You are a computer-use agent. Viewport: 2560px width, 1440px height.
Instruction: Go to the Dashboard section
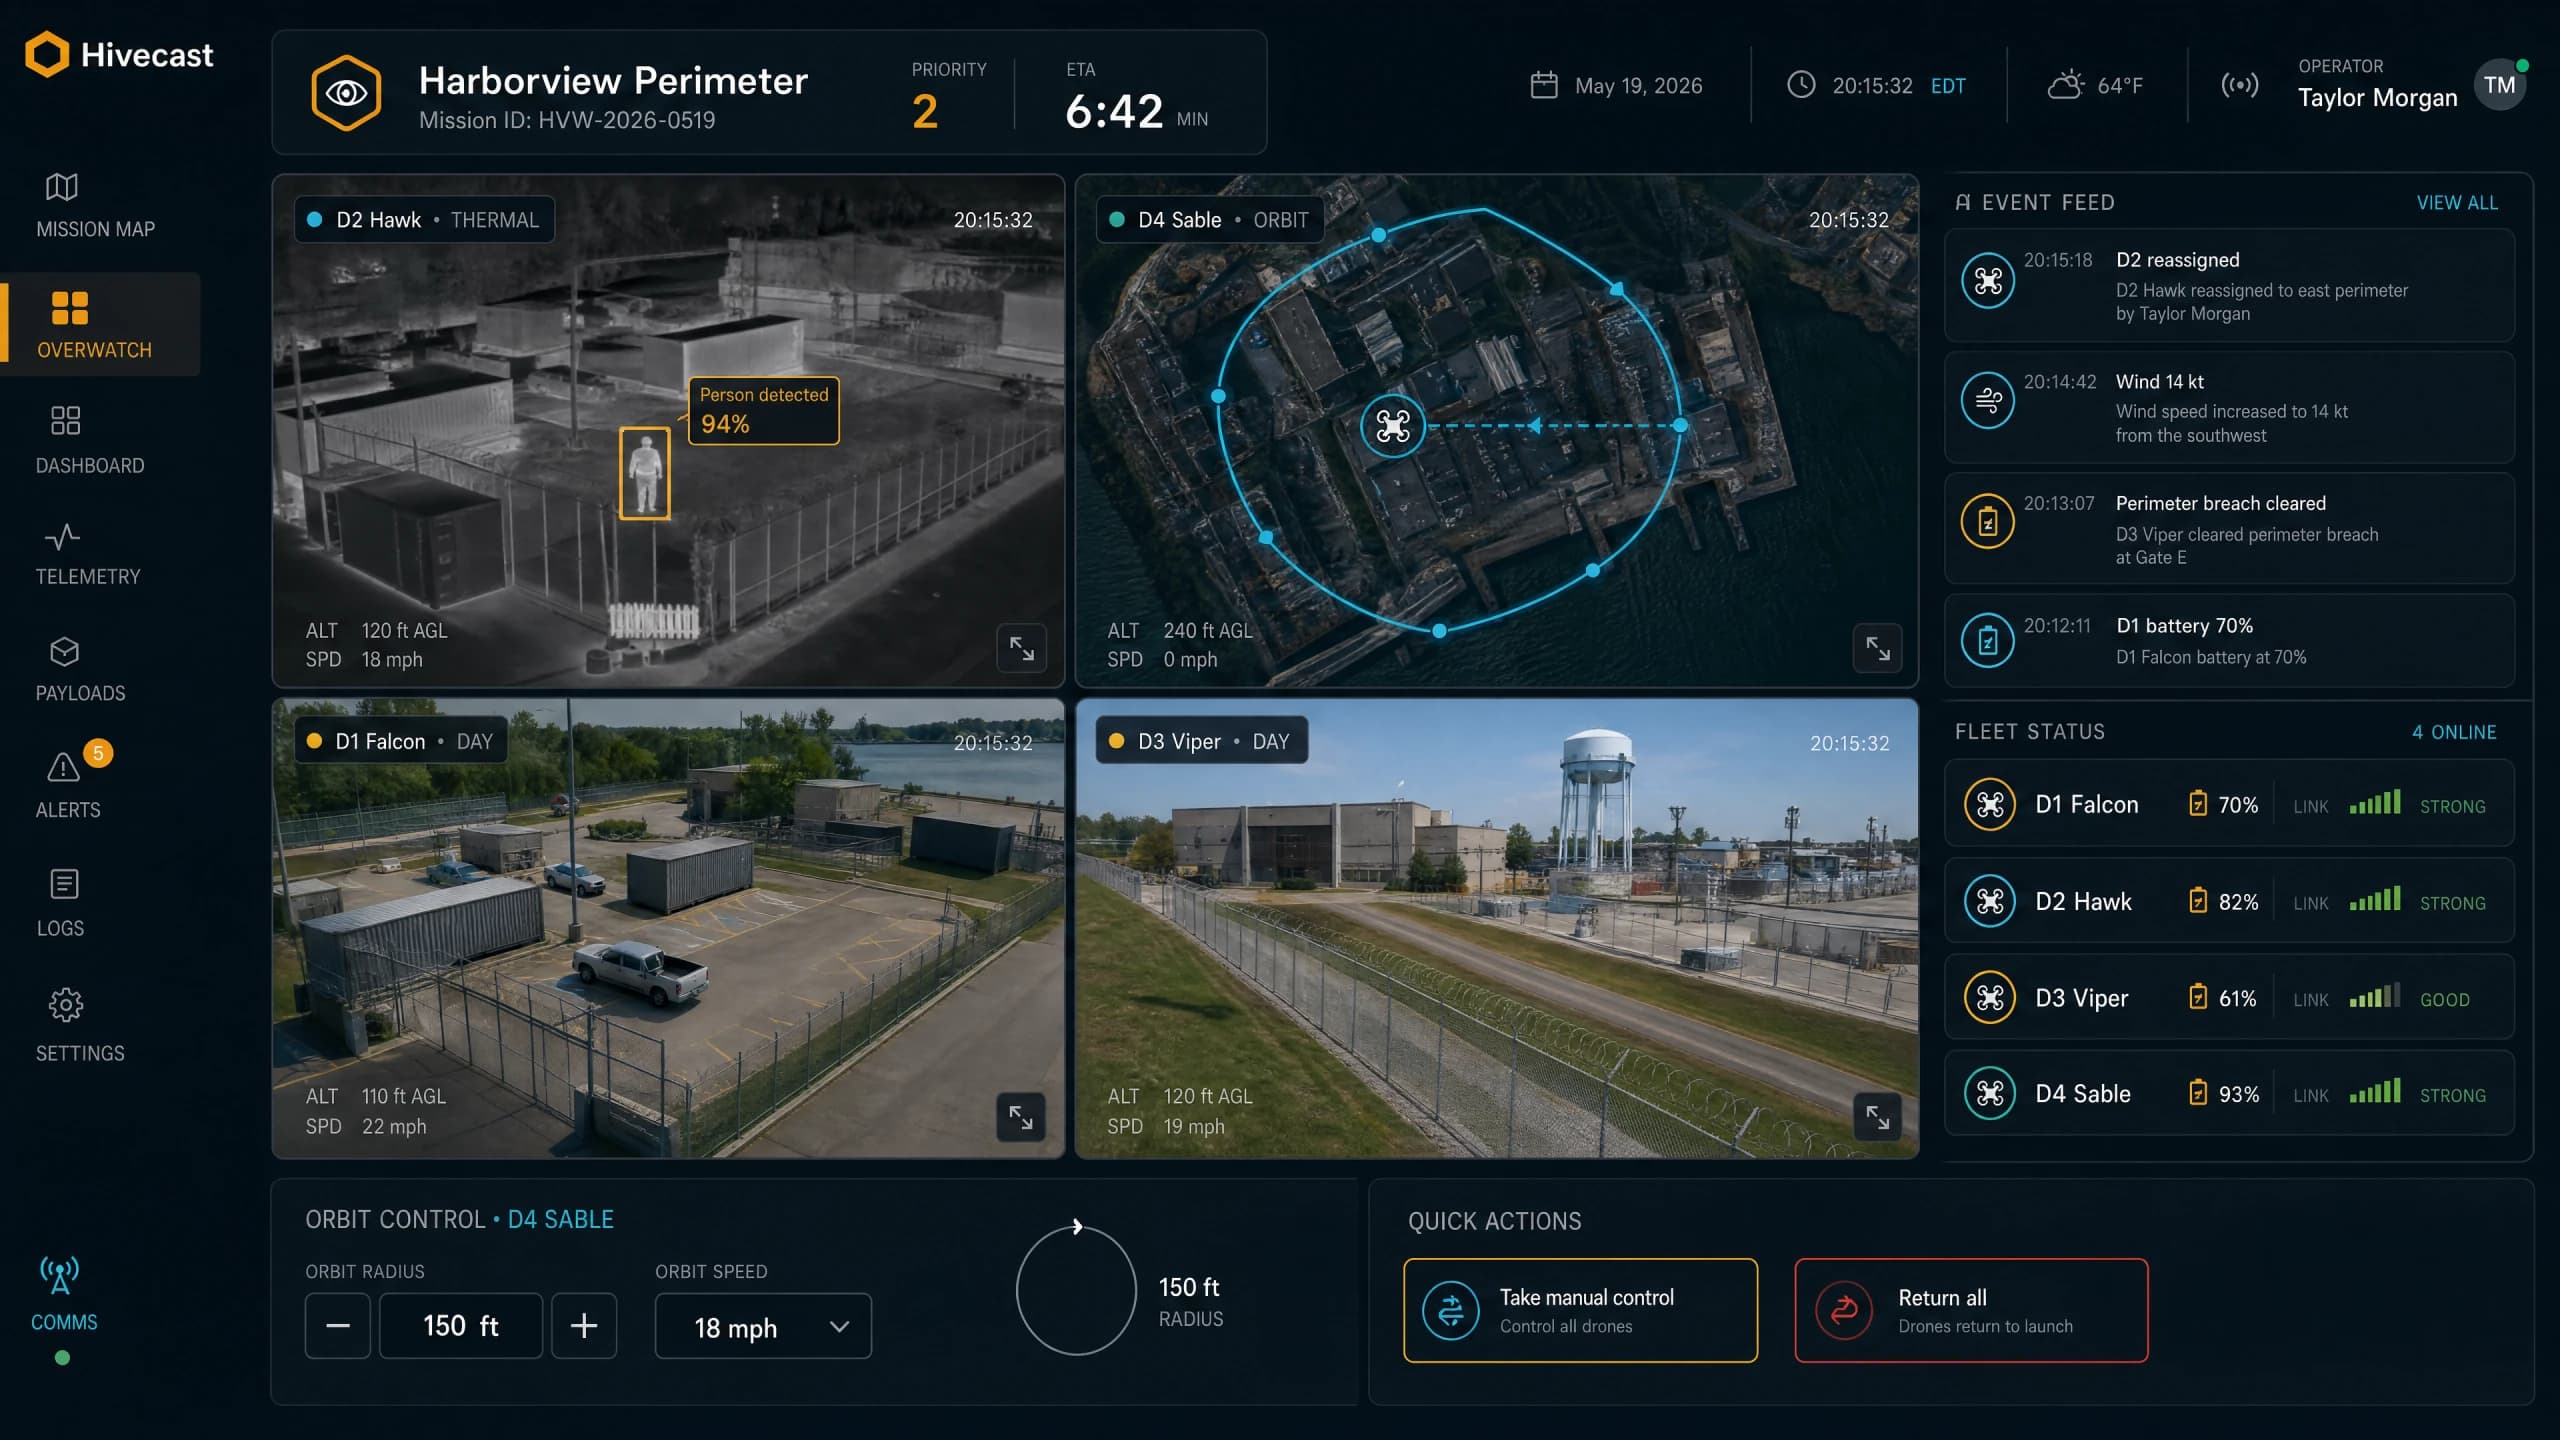[x=90, y=440]
